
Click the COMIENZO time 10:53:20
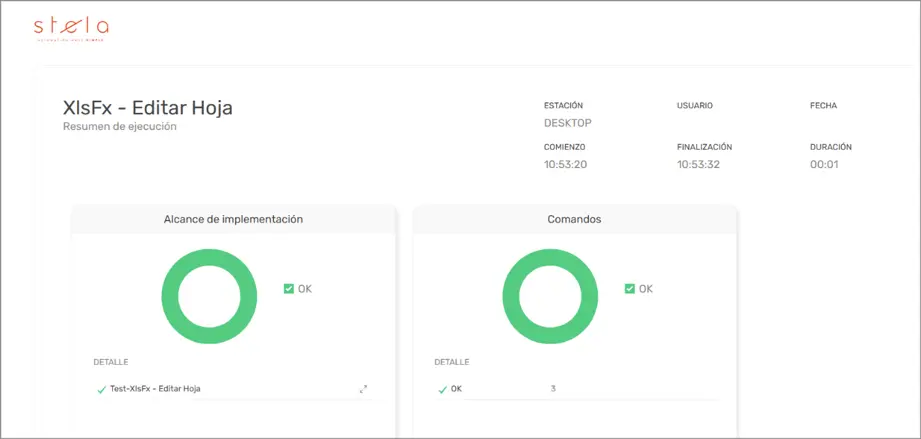565,165
